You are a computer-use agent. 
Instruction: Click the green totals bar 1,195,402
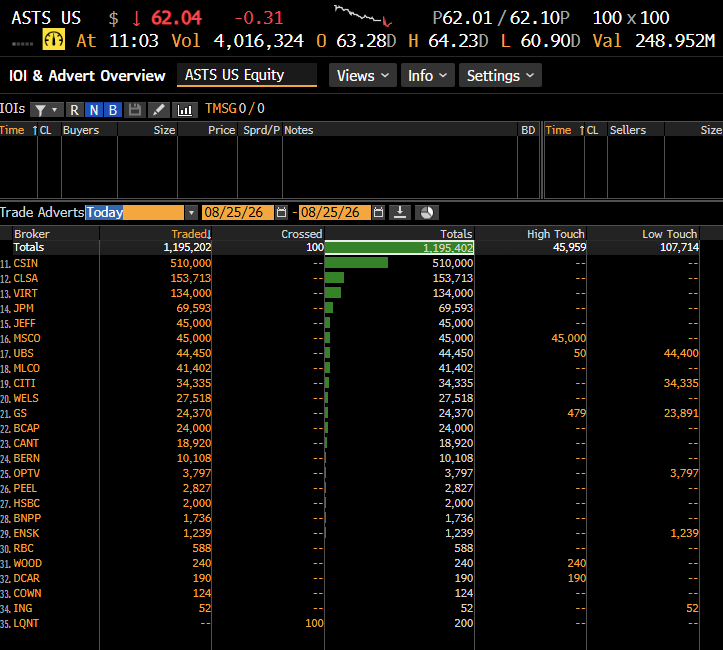[x=399, y=248]
